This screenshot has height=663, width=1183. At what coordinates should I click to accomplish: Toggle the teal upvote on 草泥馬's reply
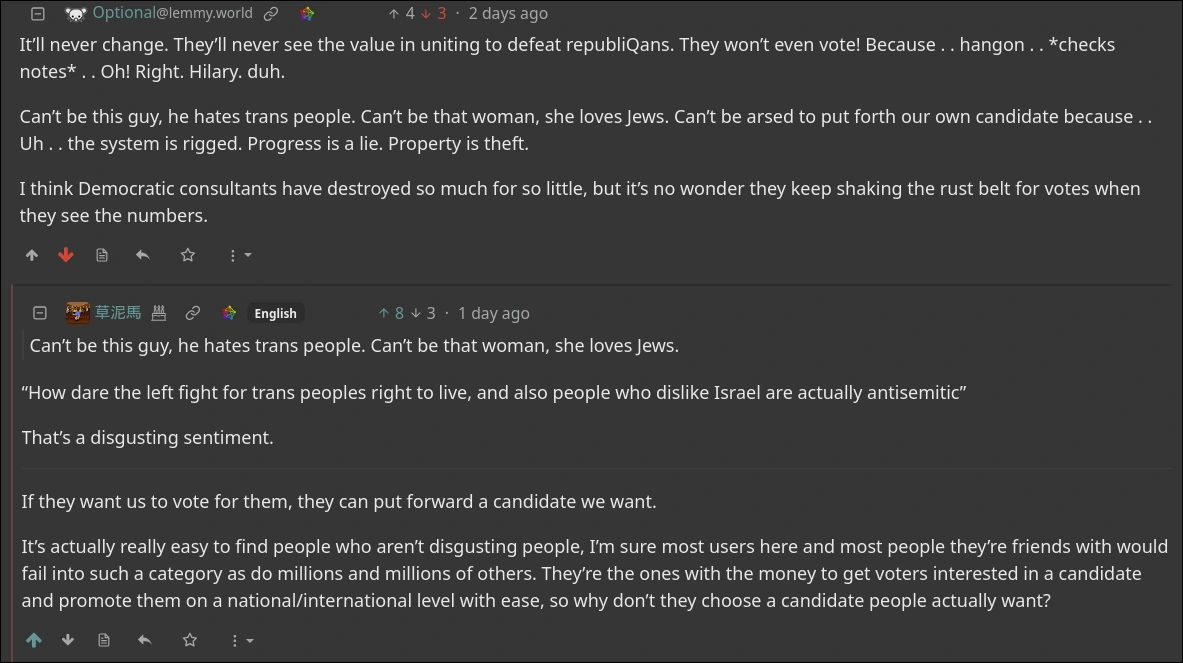click(x=34, y=640)
